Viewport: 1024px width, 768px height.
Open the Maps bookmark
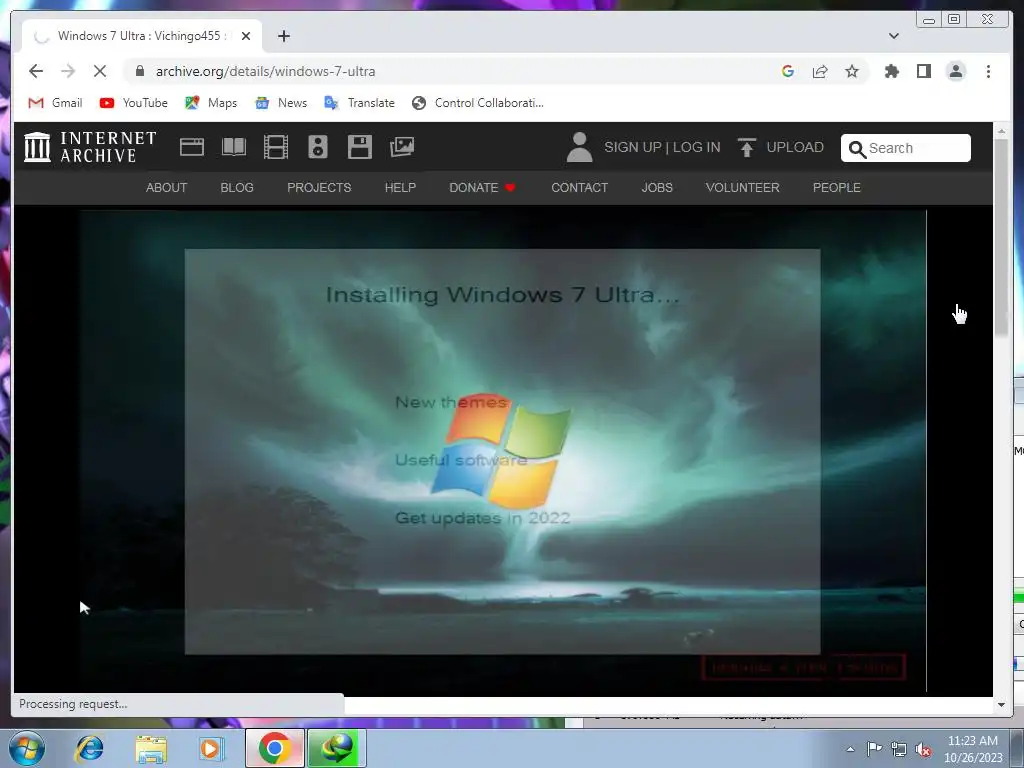click(x=211, y=103)
